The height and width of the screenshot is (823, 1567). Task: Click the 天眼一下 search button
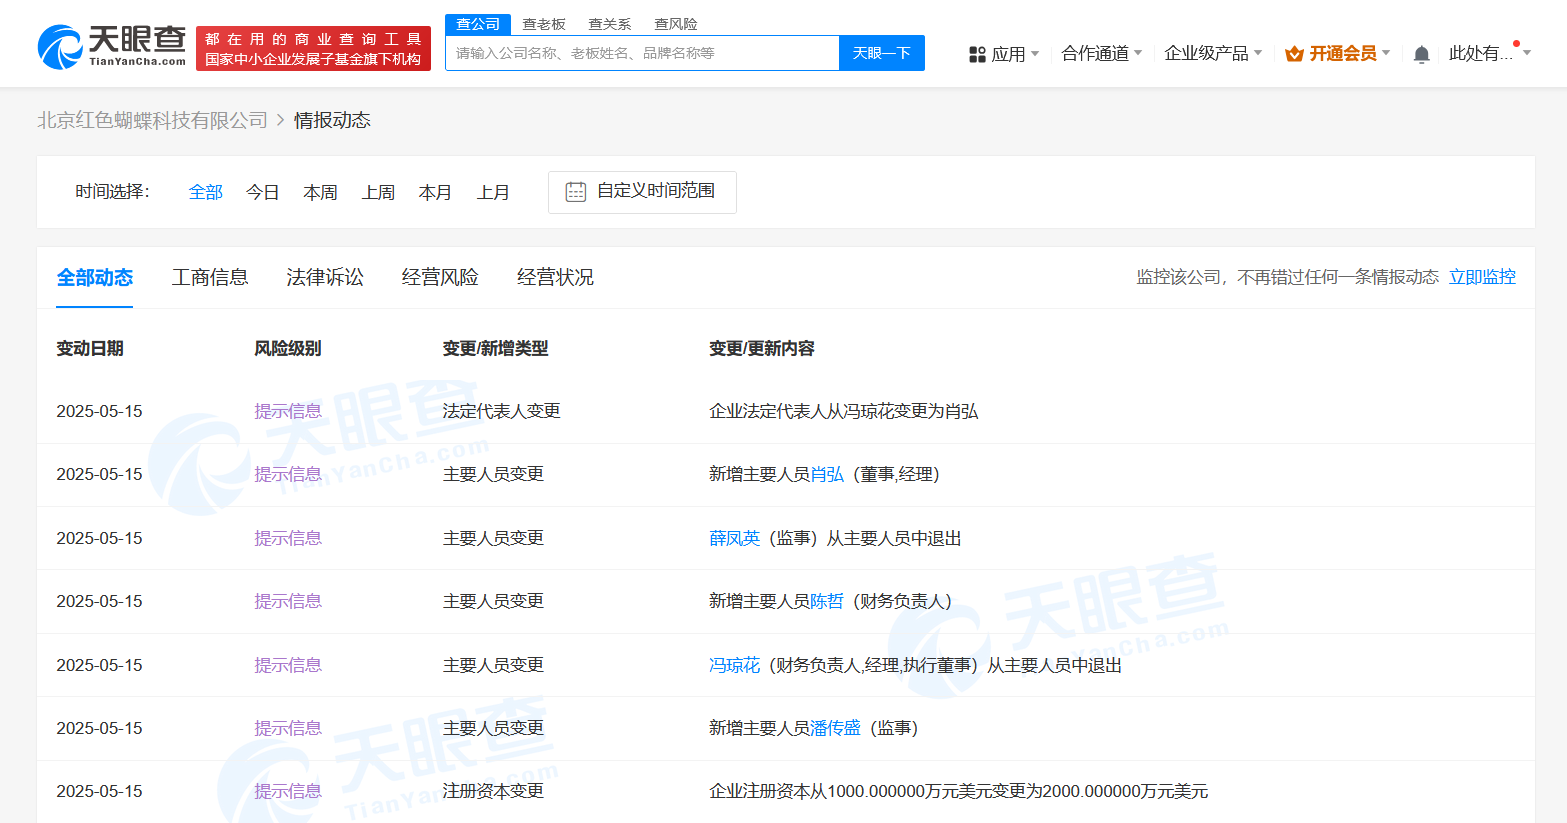pos(881,53)
